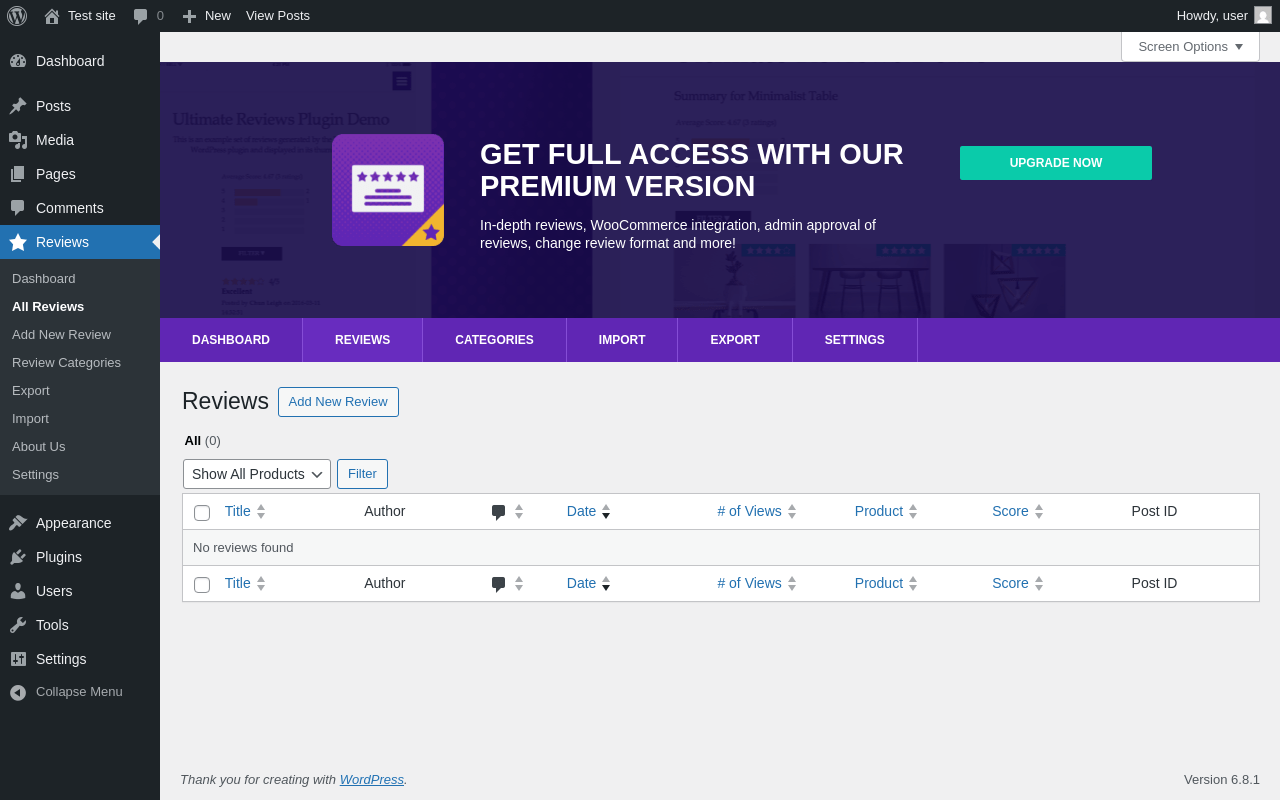Click the WordPress logo icon
Viewport: 1280px width, 800px height.
pos(17,16)
